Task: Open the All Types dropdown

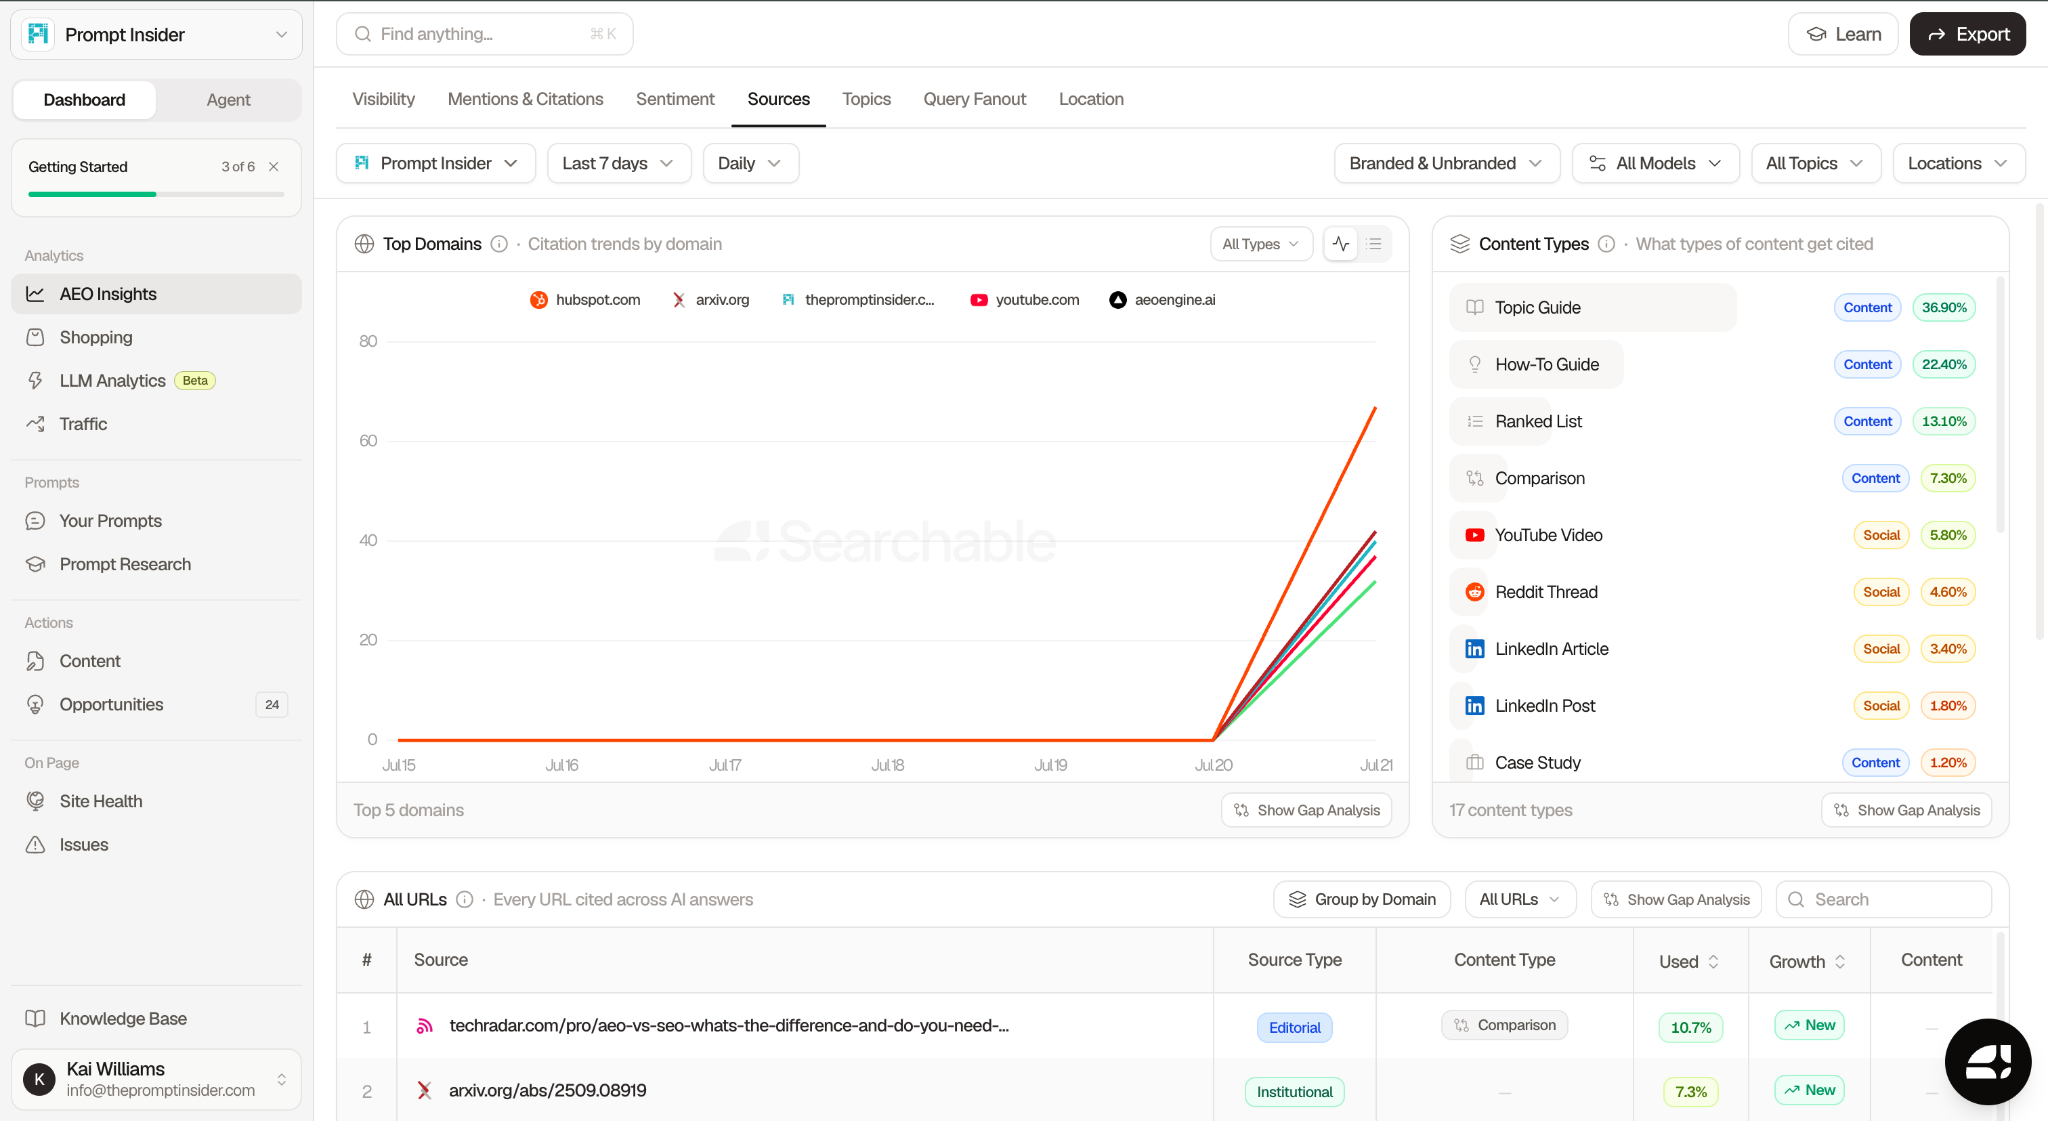Action: 1261,244
